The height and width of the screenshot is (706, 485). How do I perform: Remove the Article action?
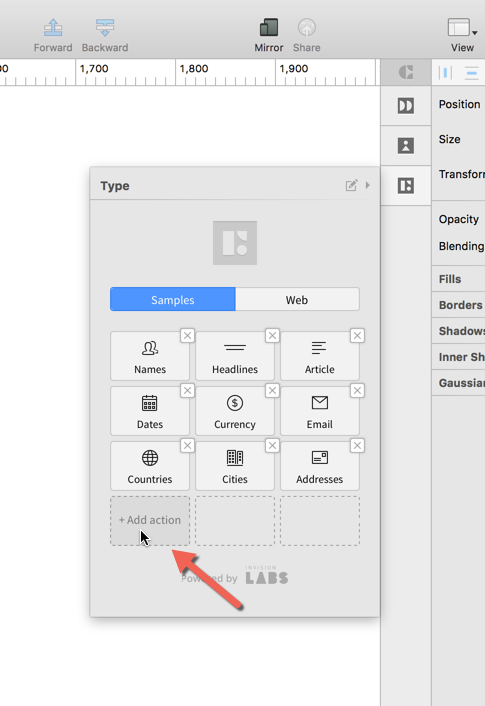(358, 335)
